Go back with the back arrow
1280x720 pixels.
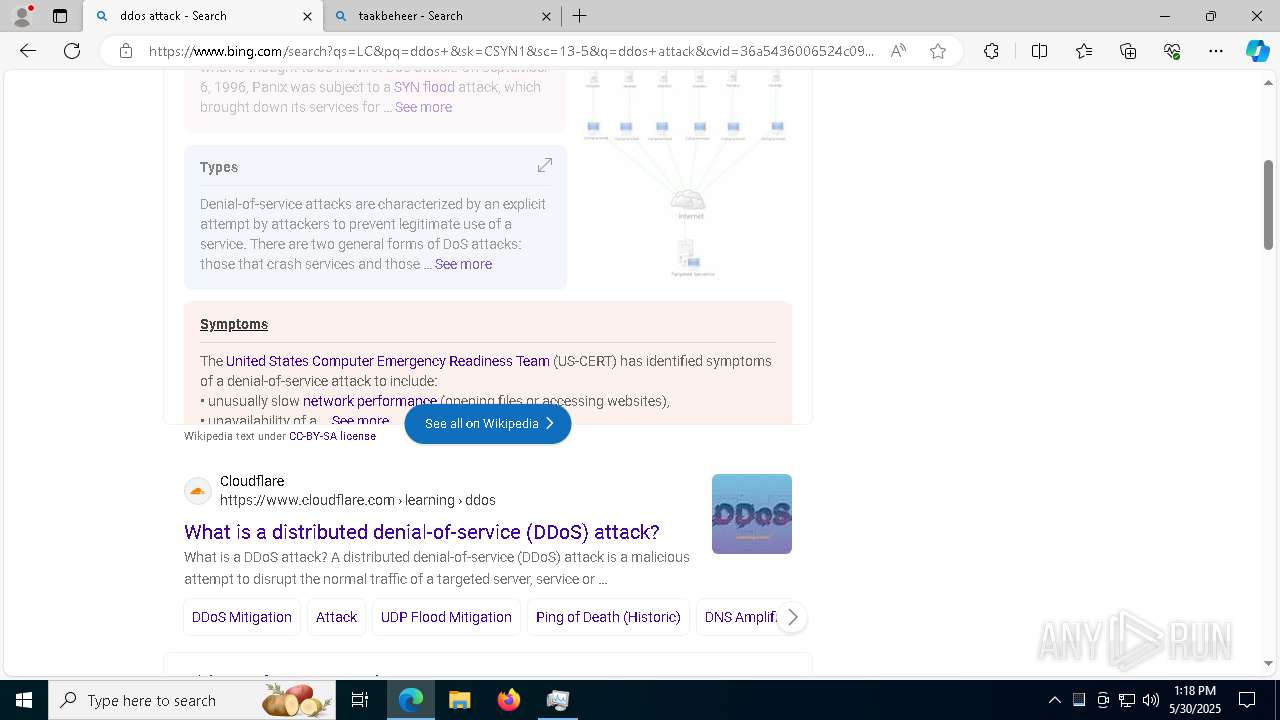coord(28,51)
